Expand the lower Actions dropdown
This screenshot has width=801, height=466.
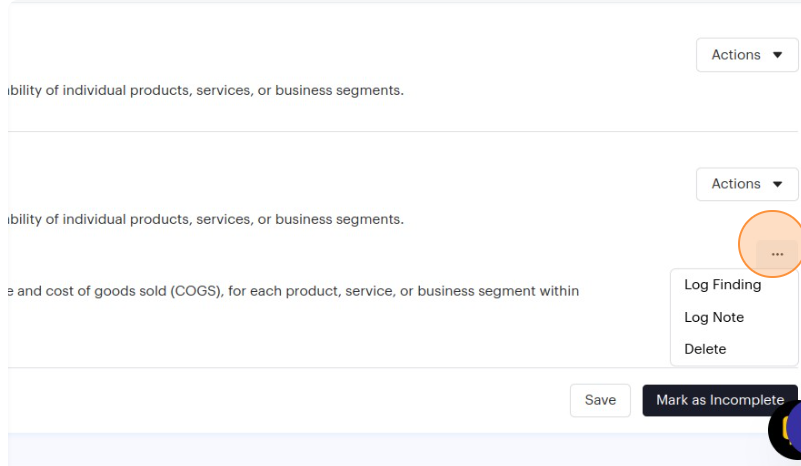746,184
